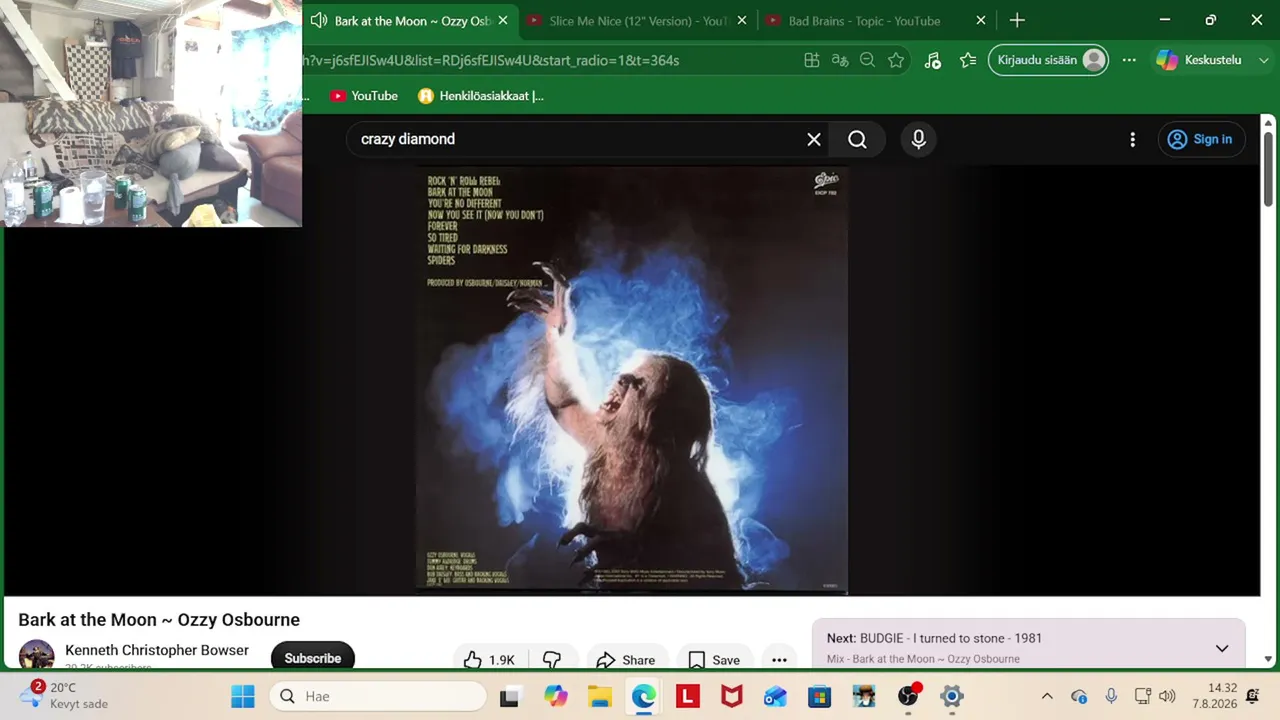Open the Windows Start menu
Image resolution: width=1280 pixels, height=720 pixels.
click(x=243, y=696)
